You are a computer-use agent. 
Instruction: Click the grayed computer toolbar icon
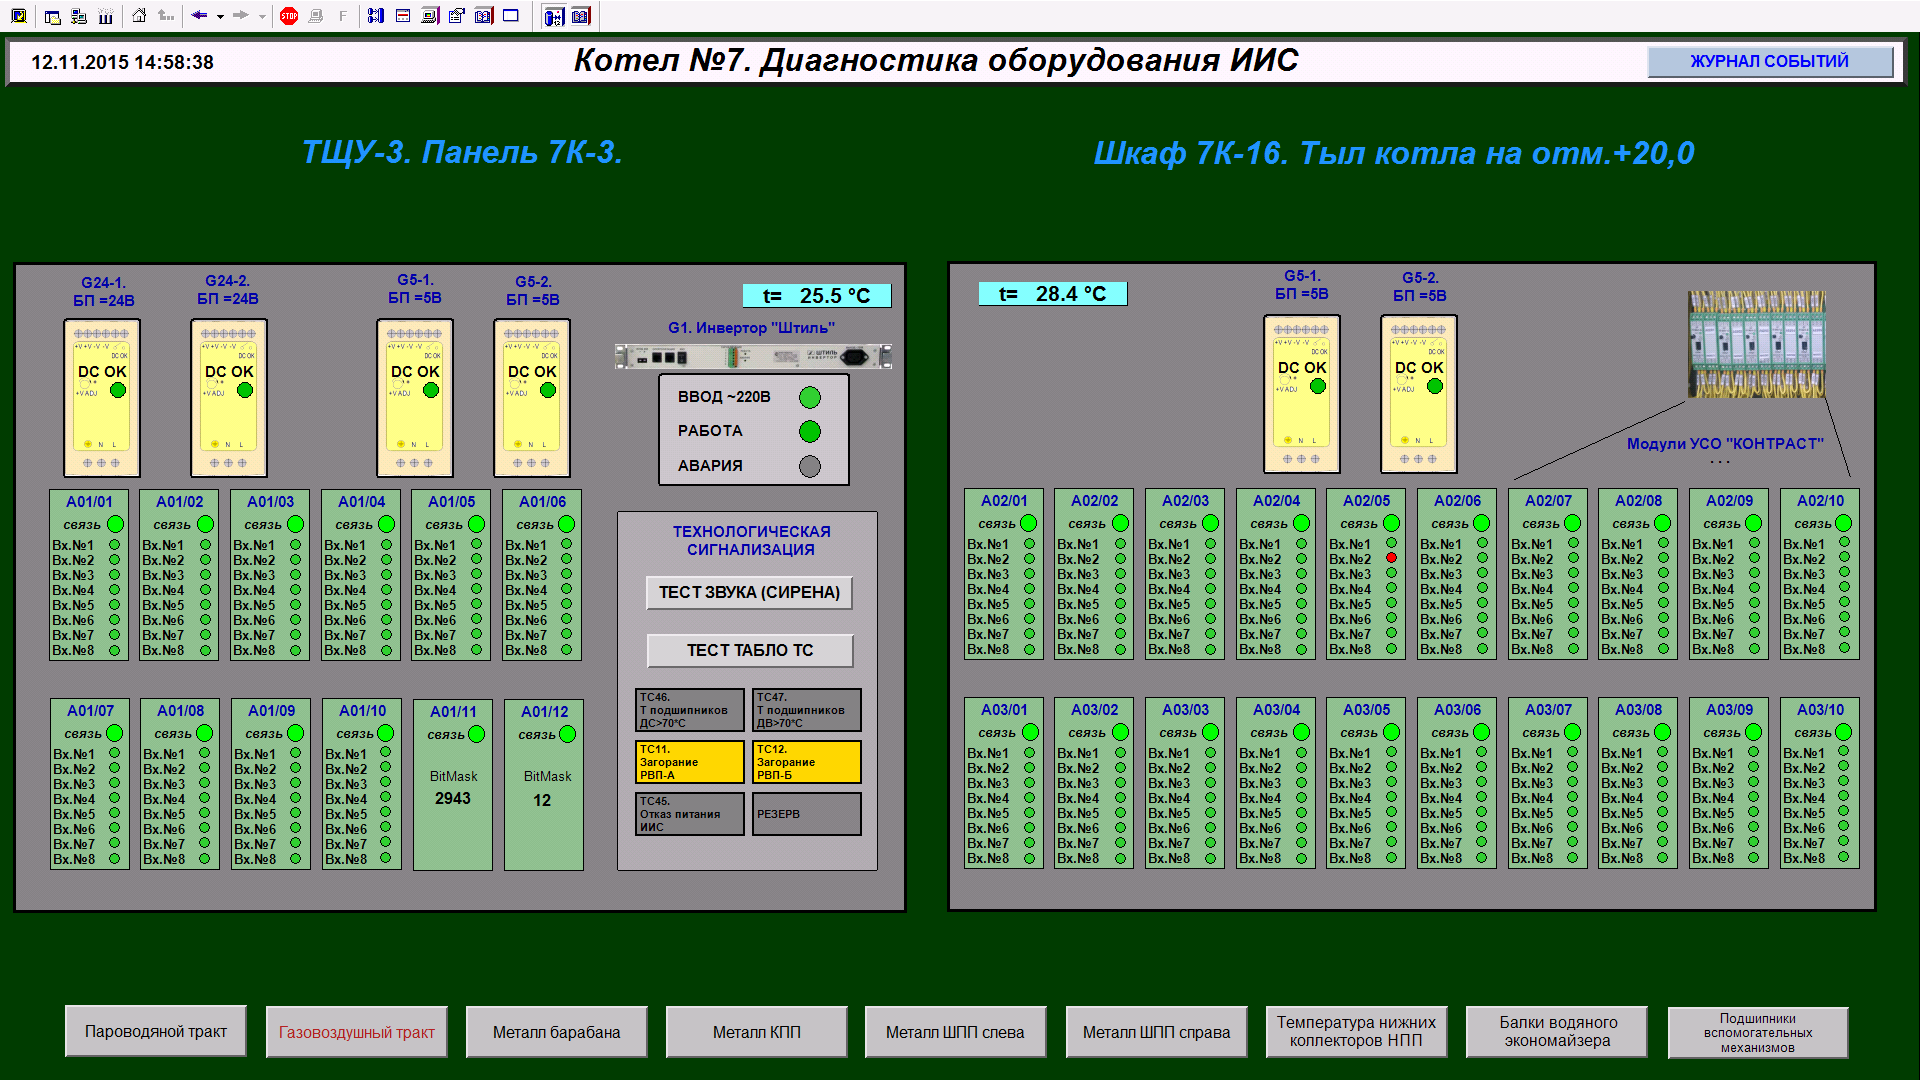pos(316,16)
